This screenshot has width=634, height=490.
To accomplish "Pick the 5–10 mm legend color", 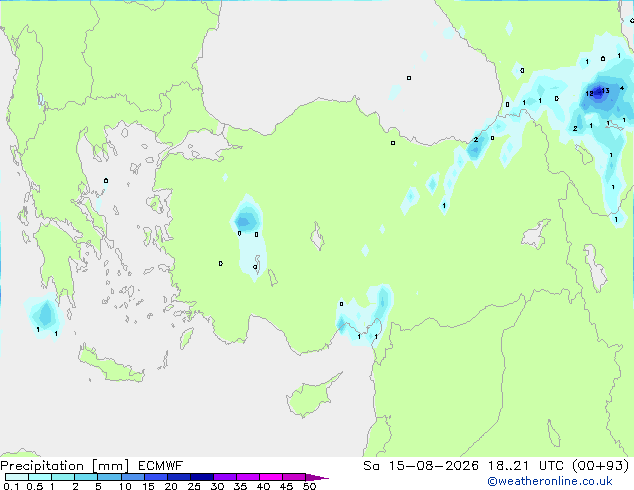I will click(x=109, y=477).
